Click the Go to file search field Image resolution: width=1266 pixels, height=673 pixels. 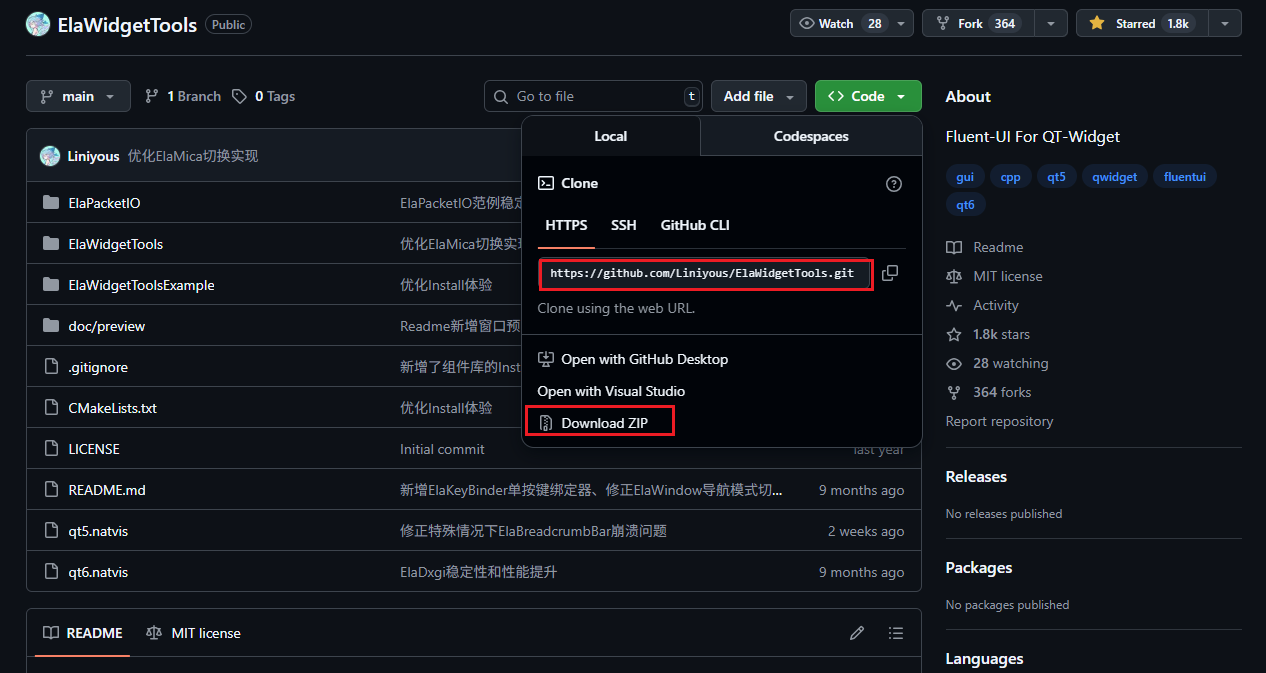click(x=593, y=96)
